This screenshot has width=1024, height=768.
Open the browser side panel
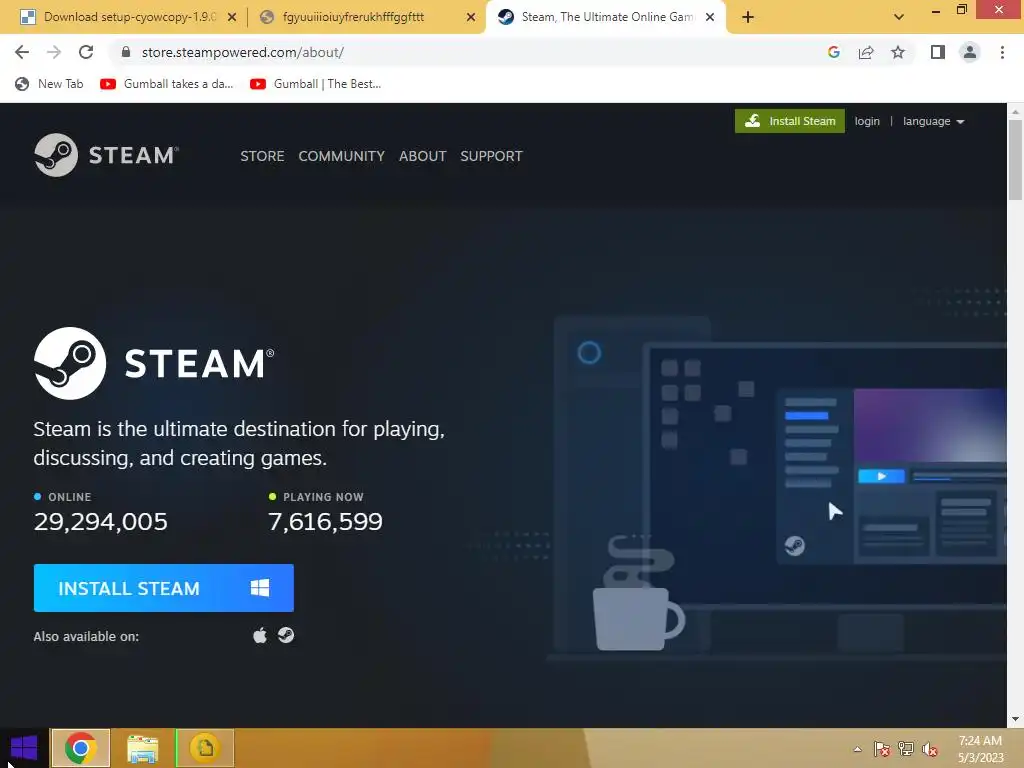(x=938, y=52)
